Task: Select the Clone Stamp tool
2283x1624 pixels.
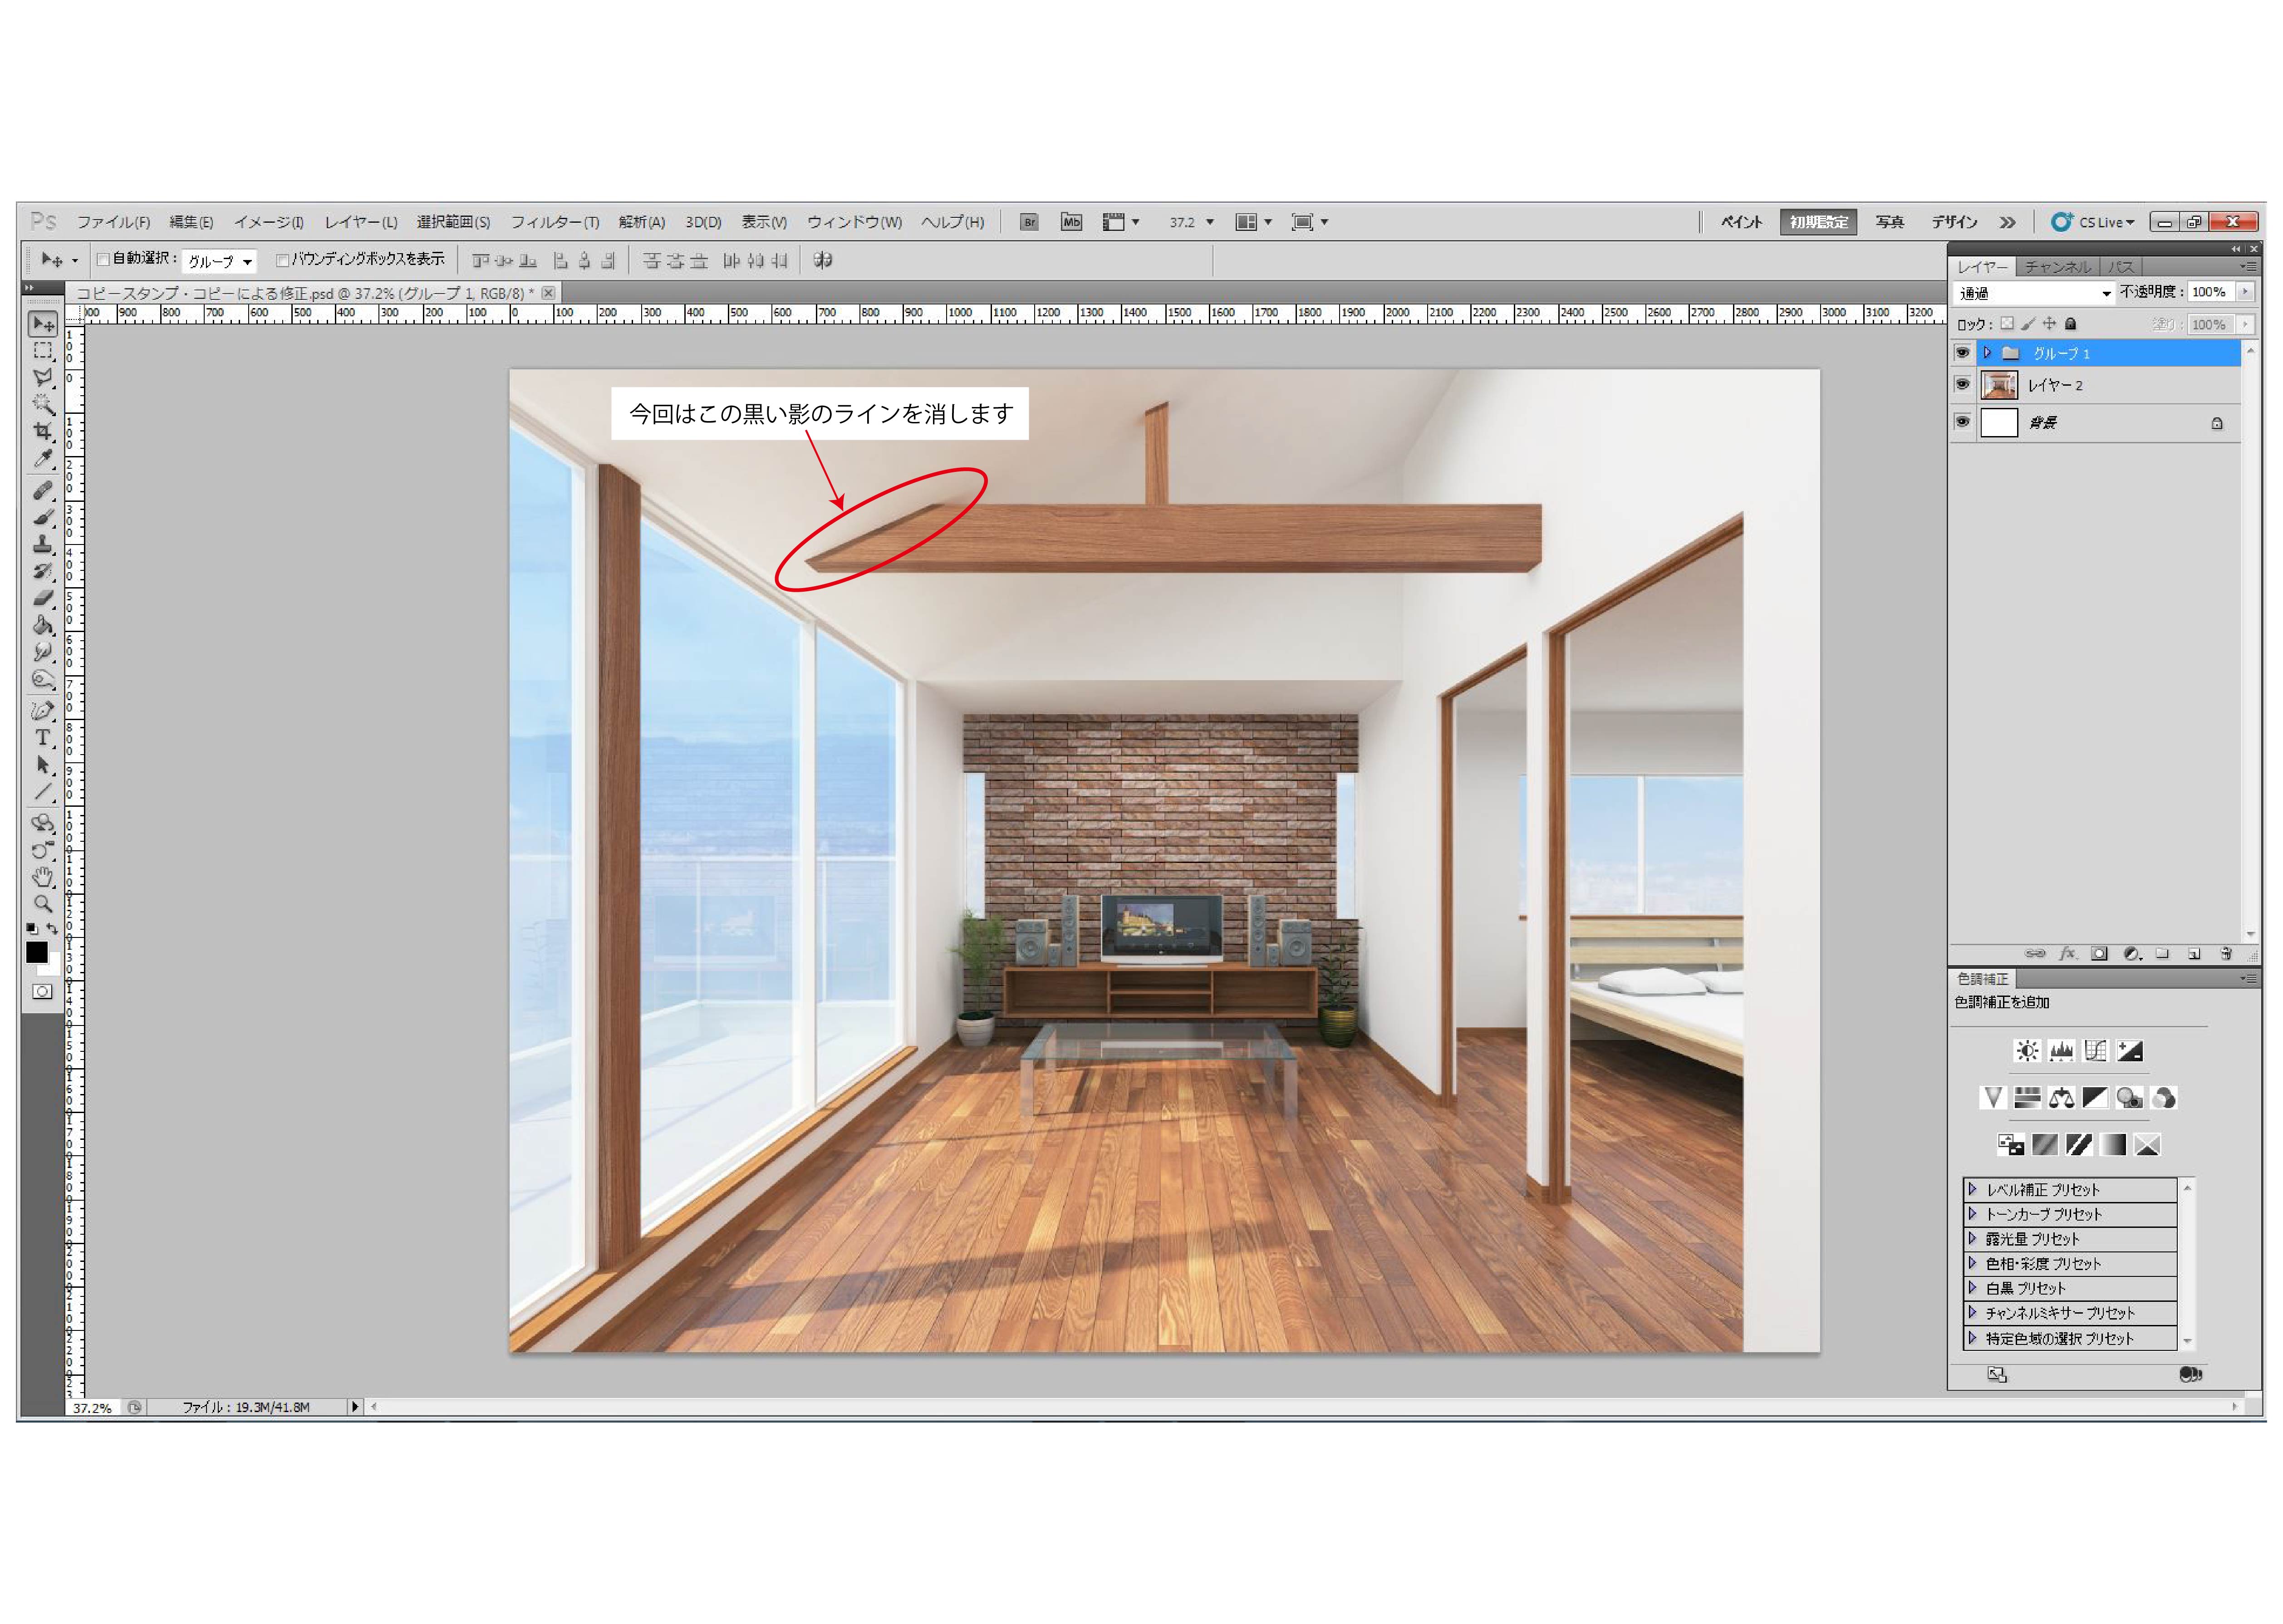Action: pyautogui.click(x=42, y=544)
